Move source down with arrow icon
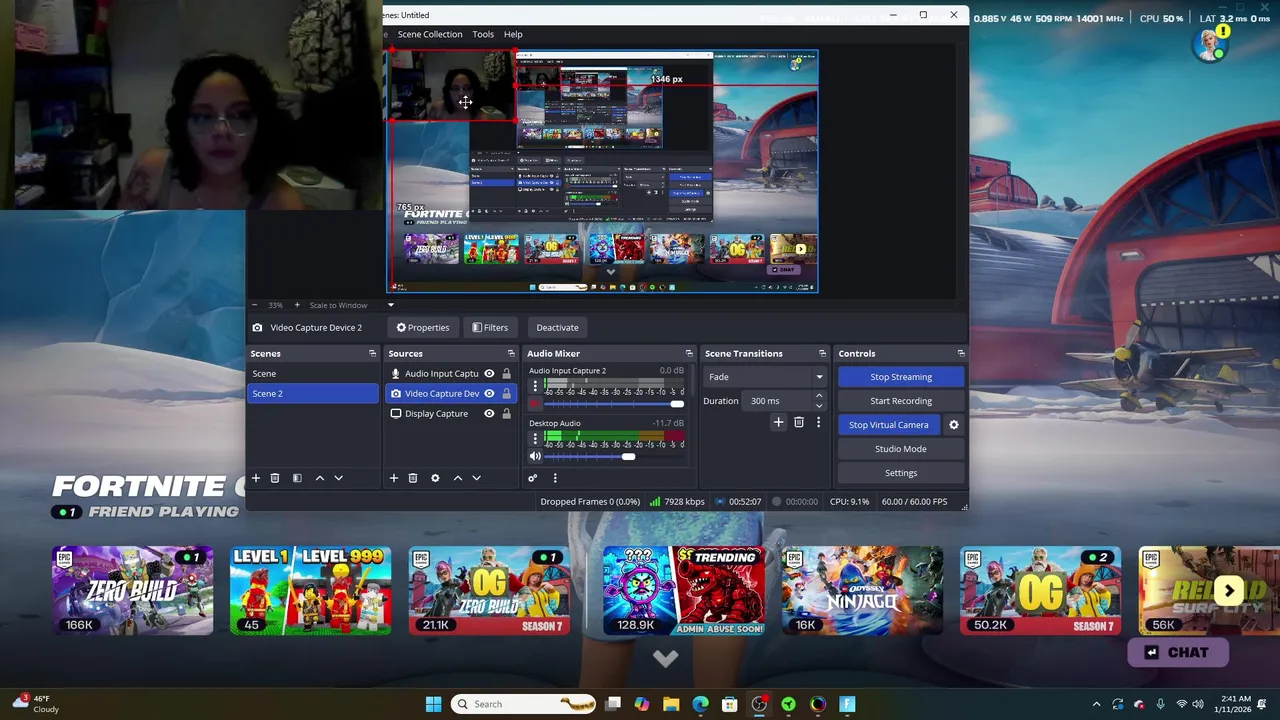This screenshot has width=1280, height=720. 476,478
